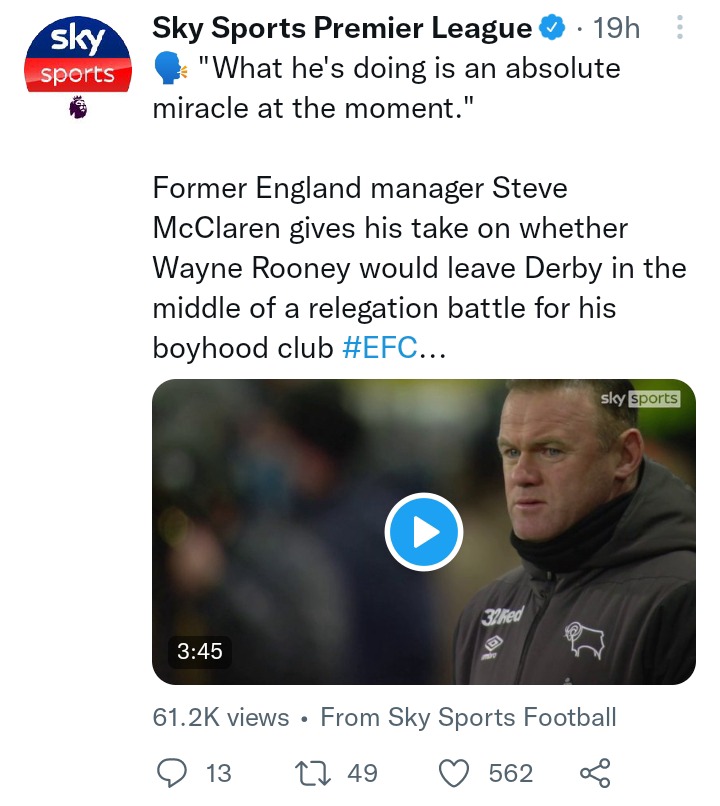The image size is (720, 806).
Task: Click the reply speech bubble icon
Action: click(171, 773)
